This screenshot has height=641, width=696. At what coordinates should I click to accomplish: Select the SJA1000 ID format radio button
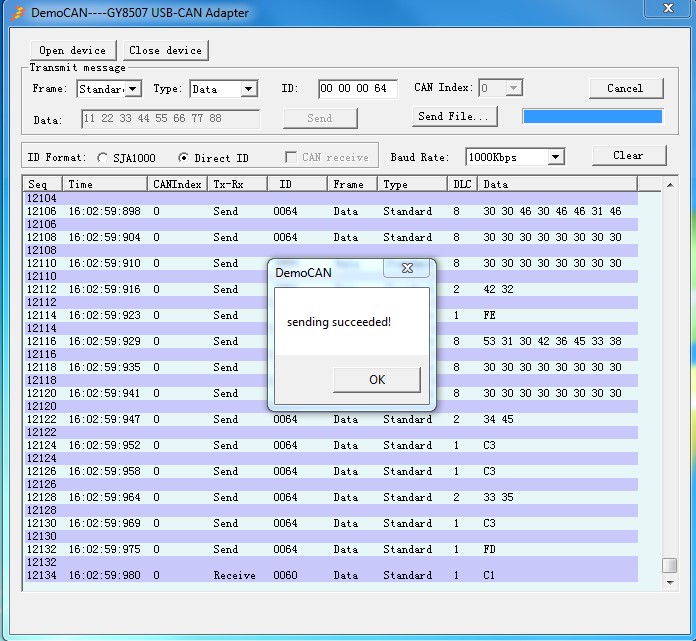[x=103, y=158]
